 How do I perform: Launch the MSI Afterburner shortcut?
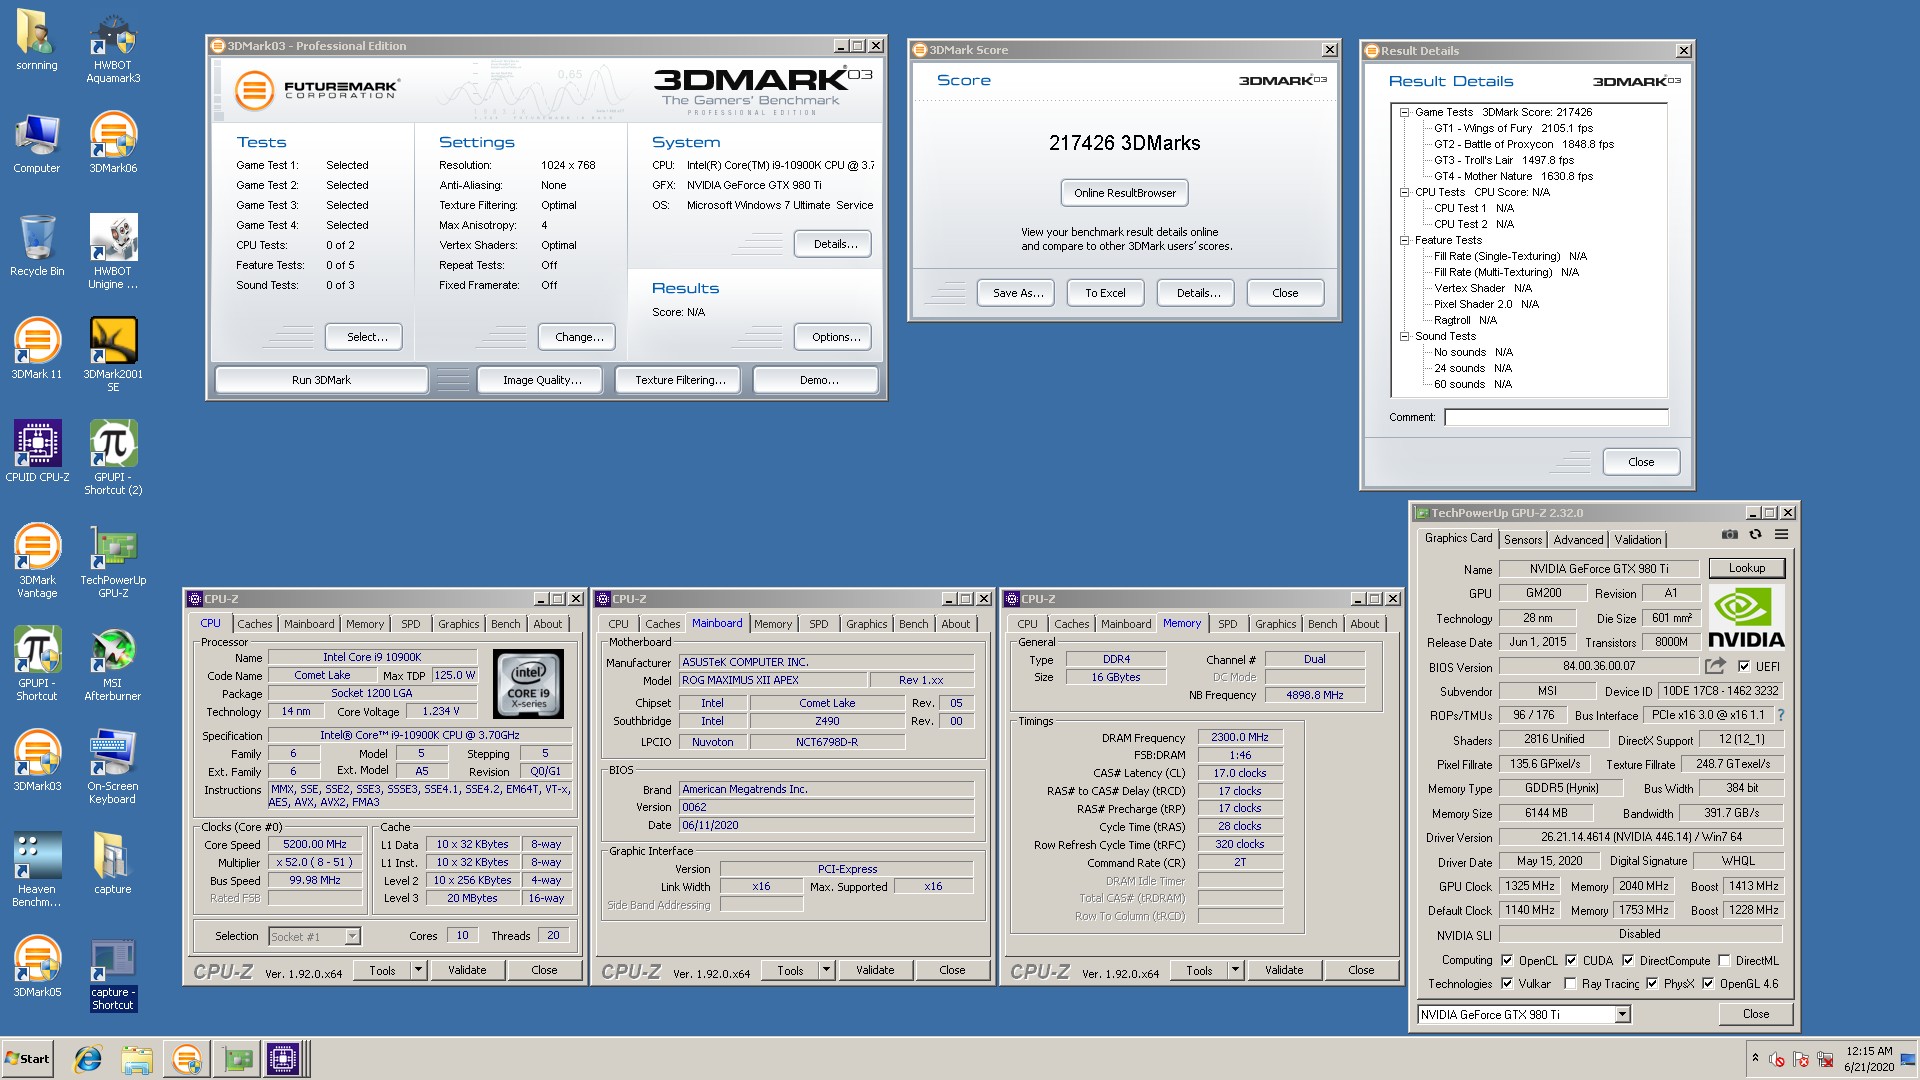pos(113,664)
